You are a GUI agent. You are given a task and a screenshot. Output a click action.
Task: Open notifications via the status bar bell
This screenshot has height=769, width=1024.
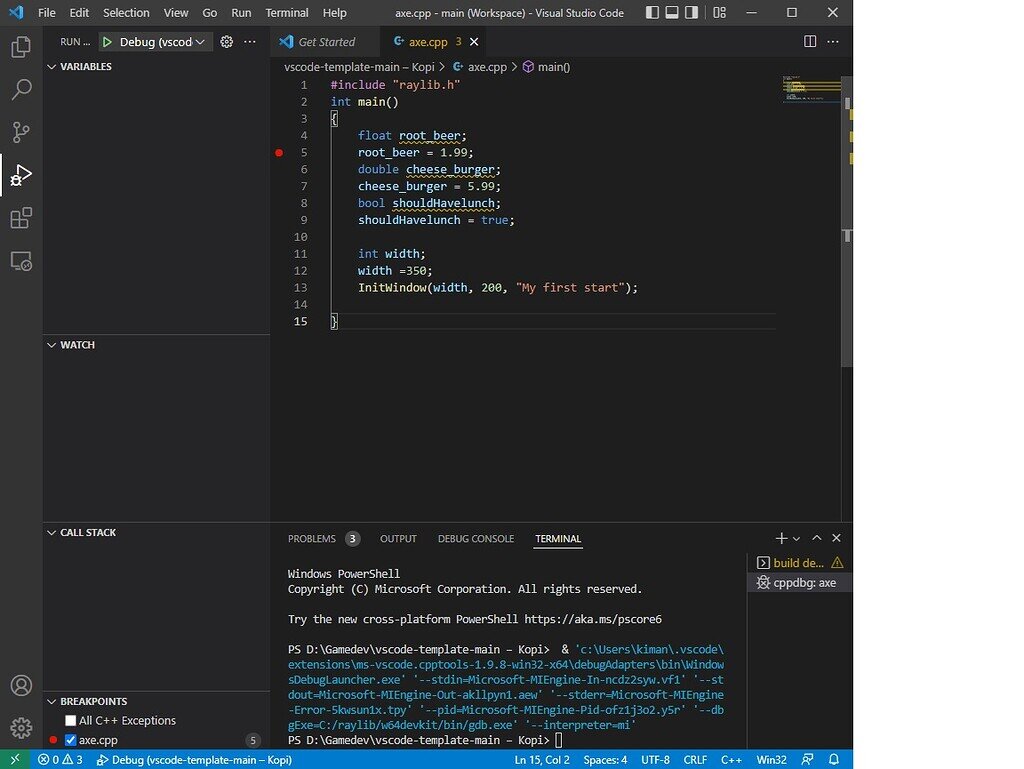click(x=834, y=759)
